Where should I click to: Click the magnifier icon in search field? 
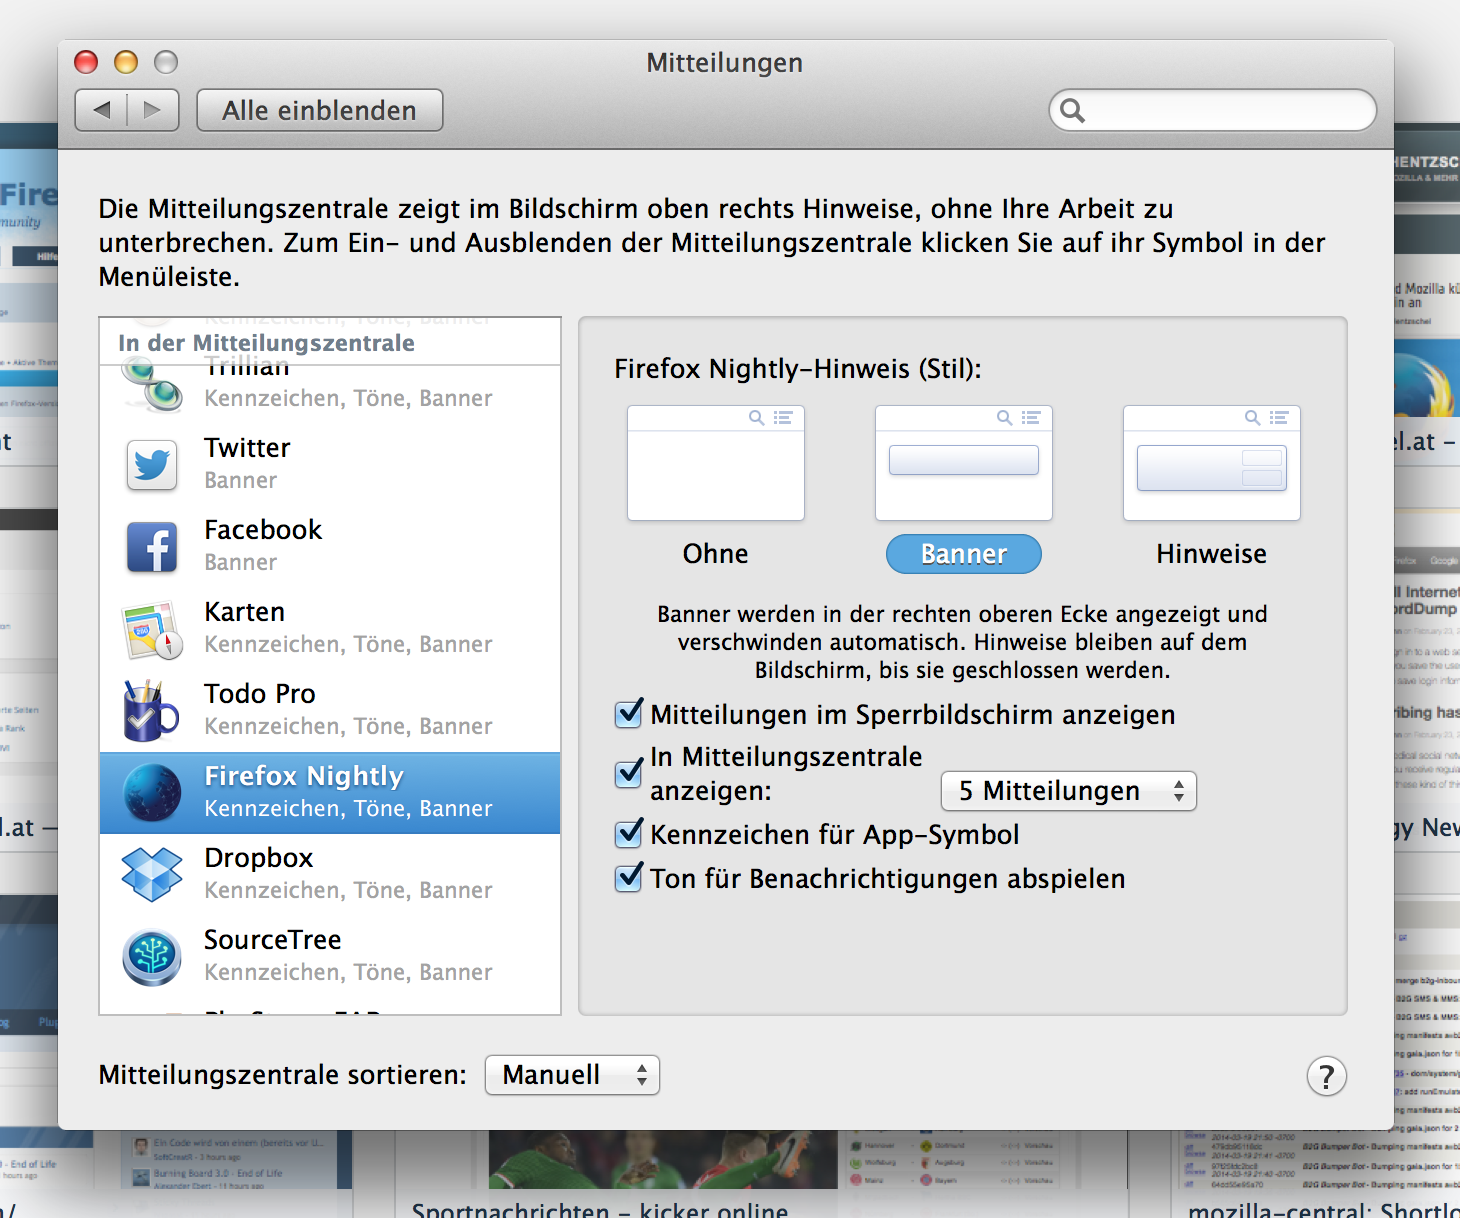pyautogui.click(x=1072, y=110)
